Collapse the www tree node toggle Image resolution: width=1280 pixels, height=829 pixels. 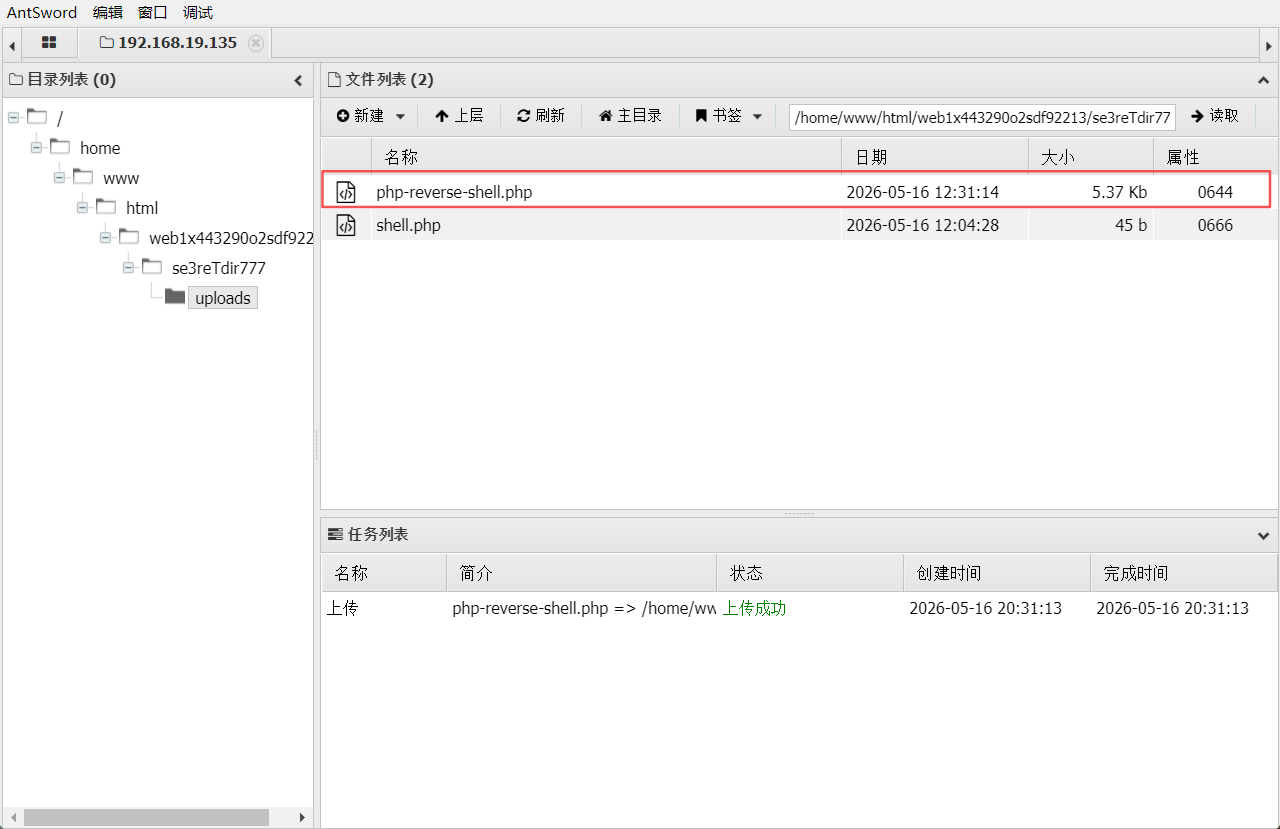[59, 177]
